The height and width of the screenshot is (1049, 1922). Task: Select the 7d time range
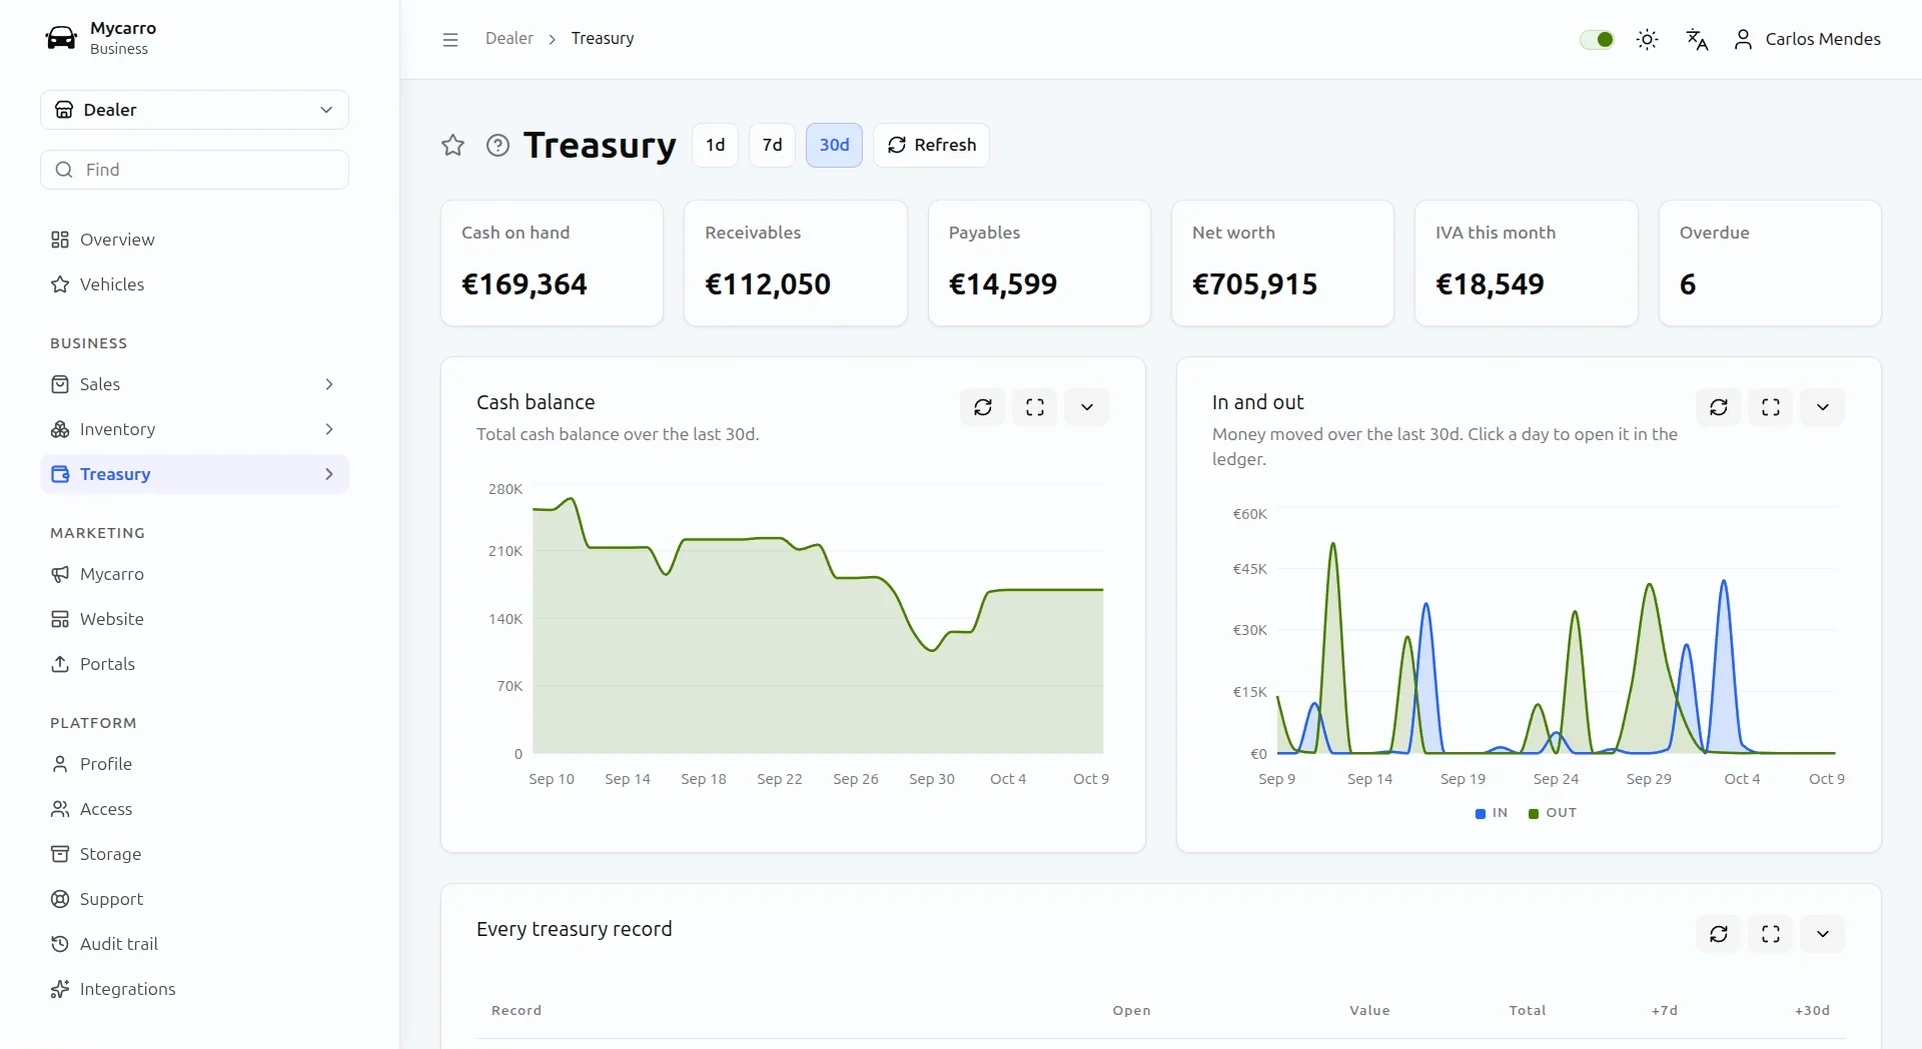(772, 145)
